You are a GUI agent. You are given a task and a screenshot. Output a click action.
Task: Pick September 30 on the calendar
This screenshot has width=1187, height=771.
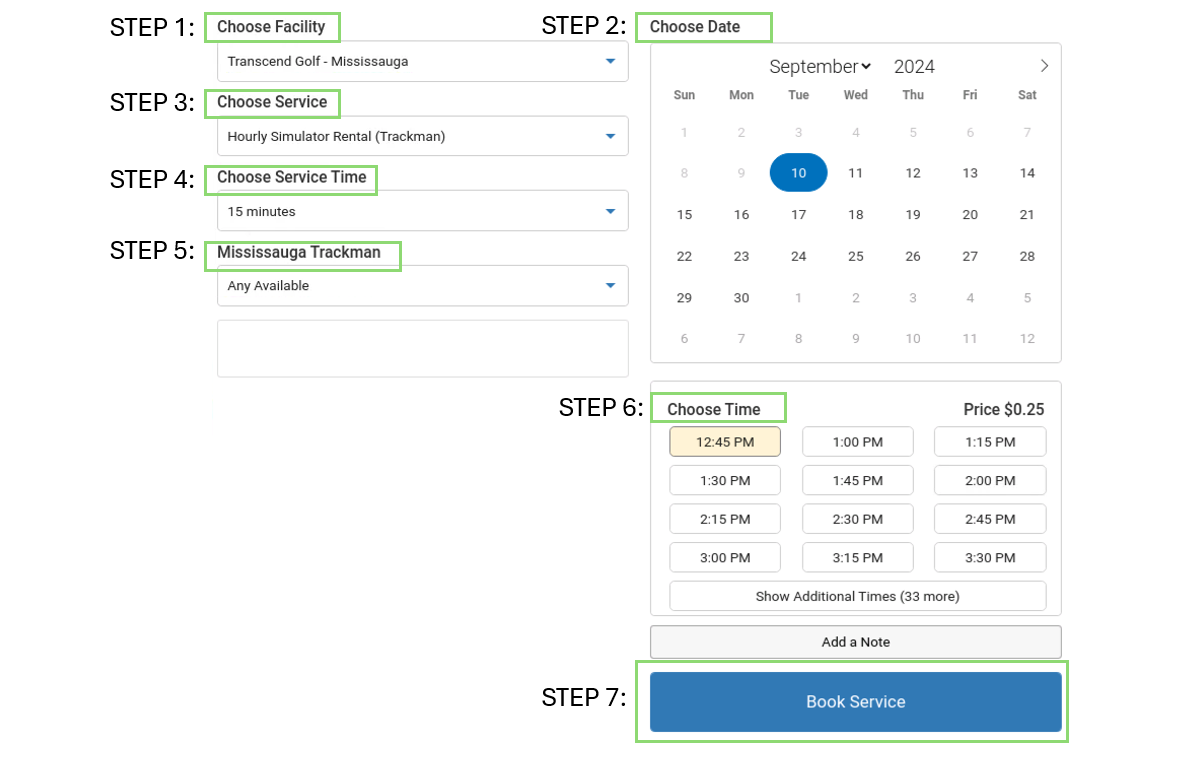click(741, 298)
